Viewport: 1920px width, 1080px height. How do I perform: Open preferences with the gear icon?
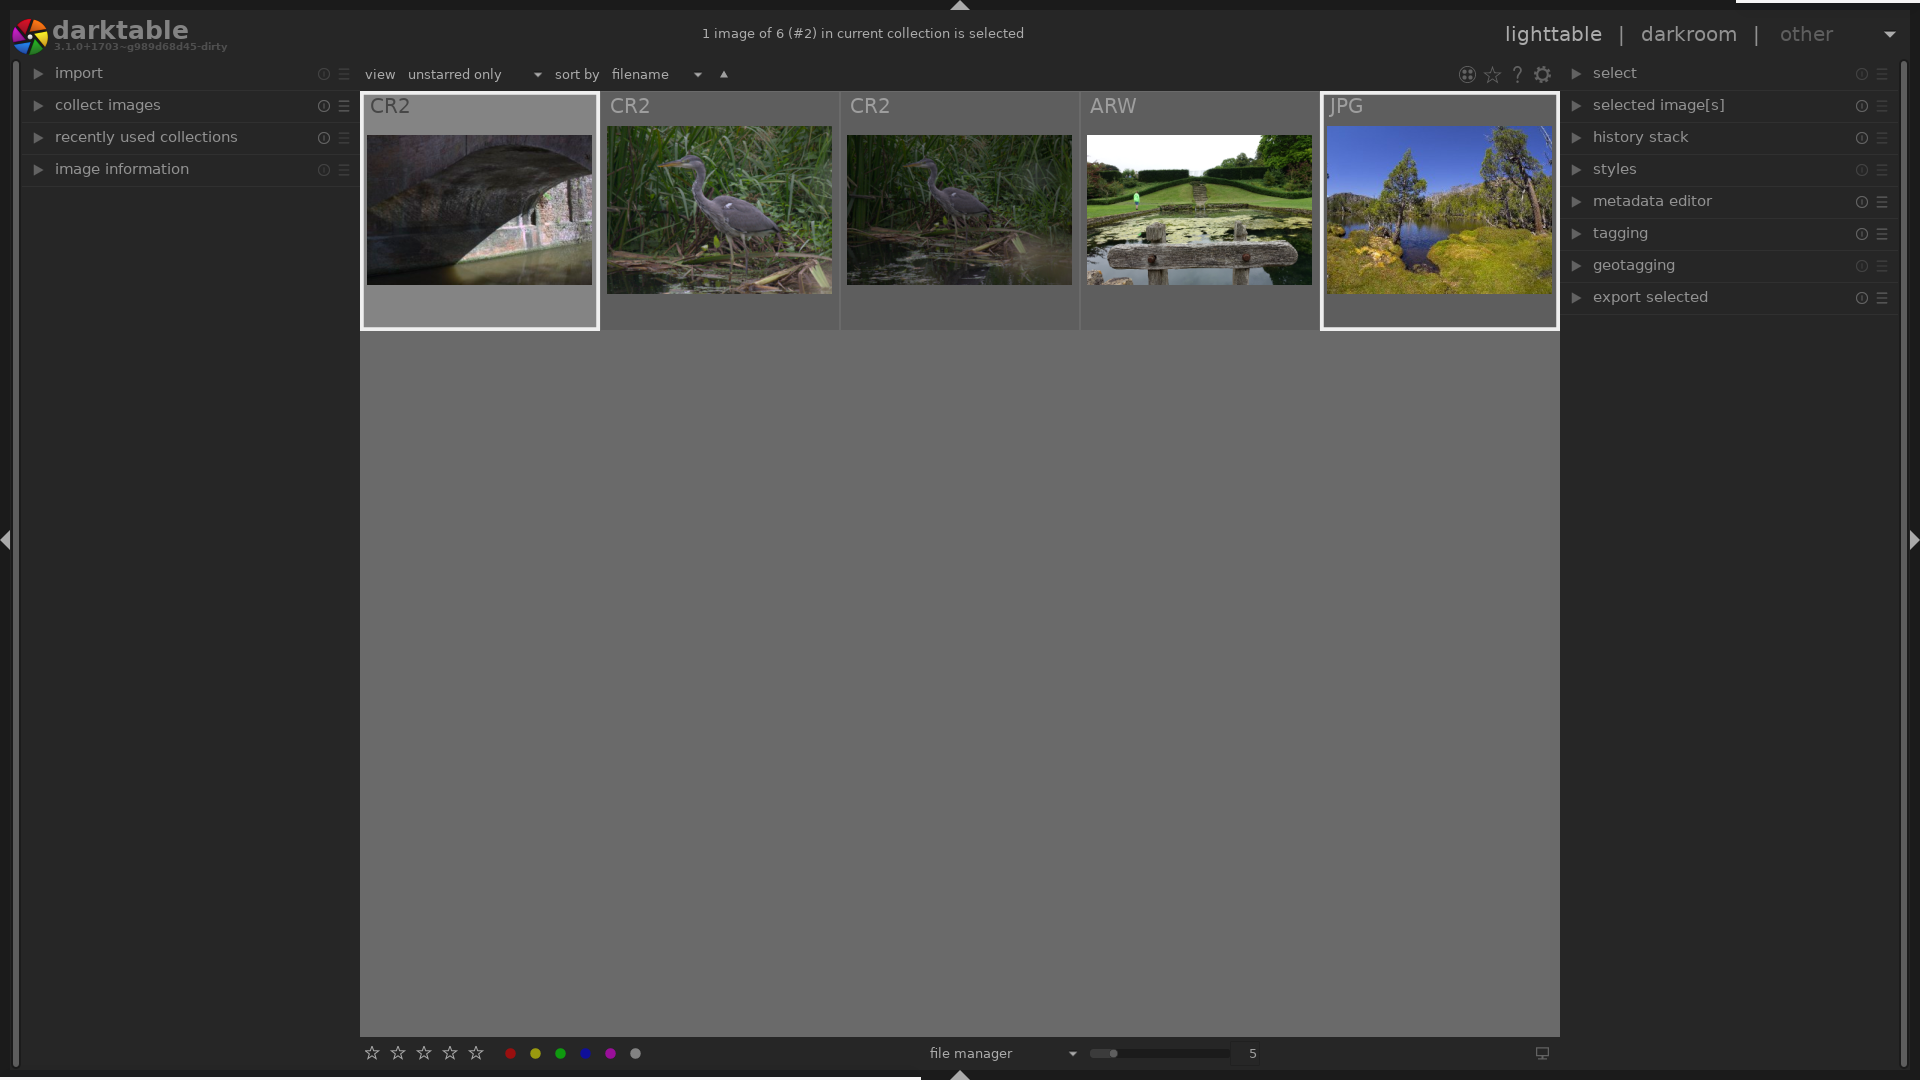pos(1541,74)
